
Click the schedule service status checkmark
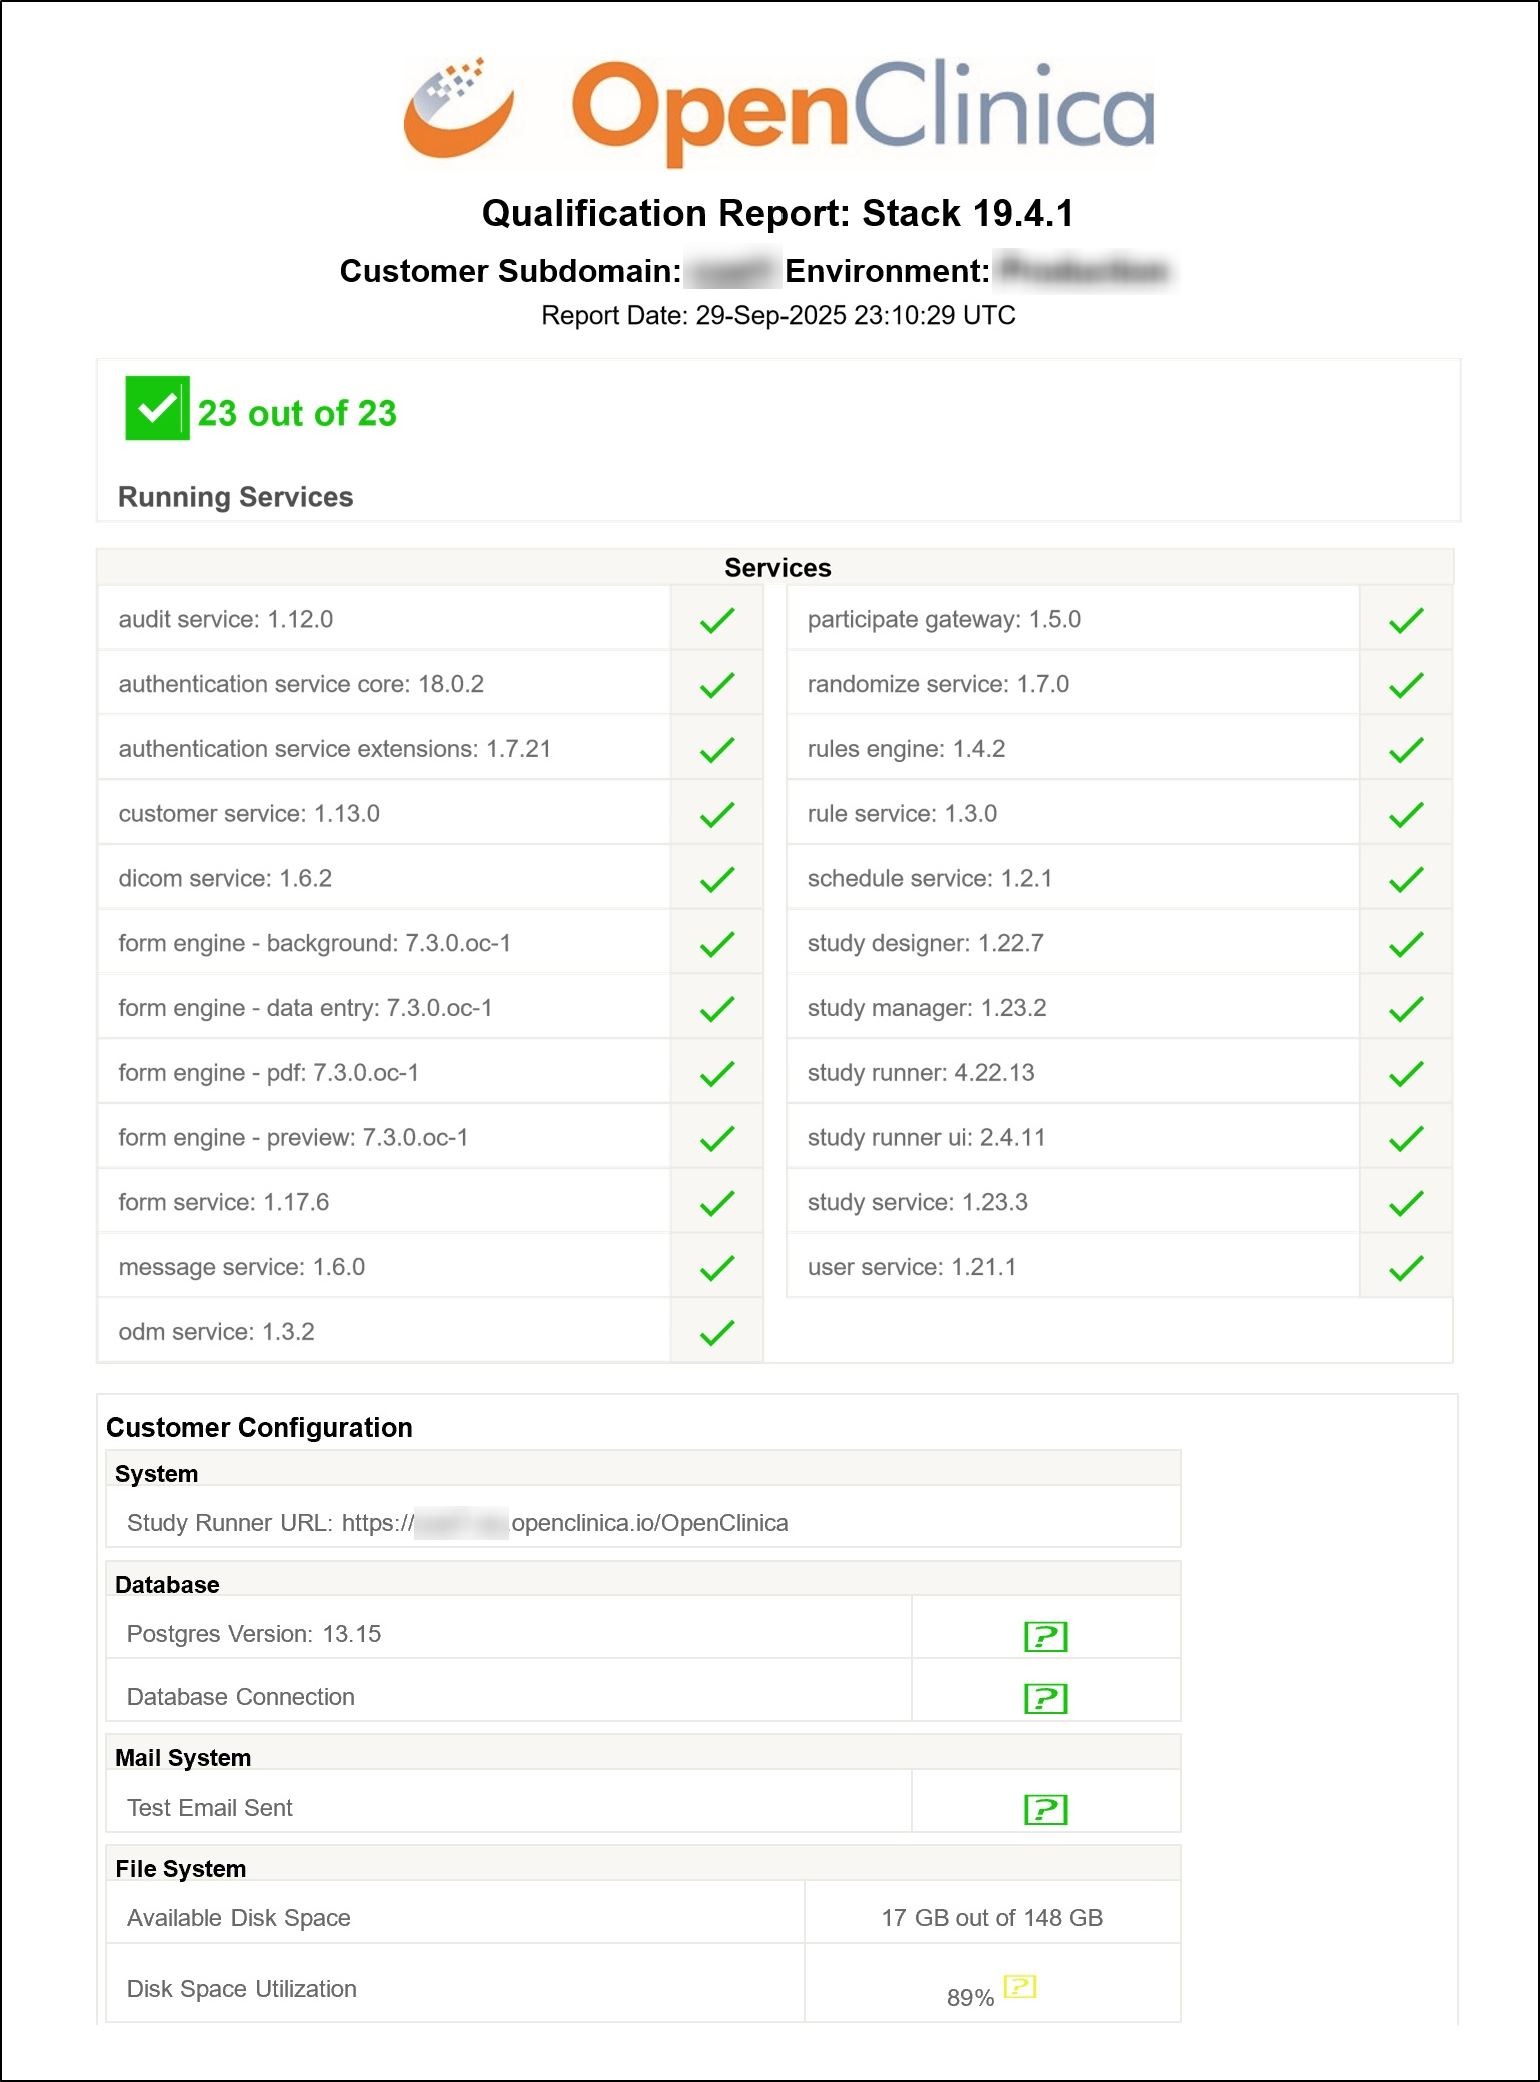pyautogui.click(x=1406, y=879)
